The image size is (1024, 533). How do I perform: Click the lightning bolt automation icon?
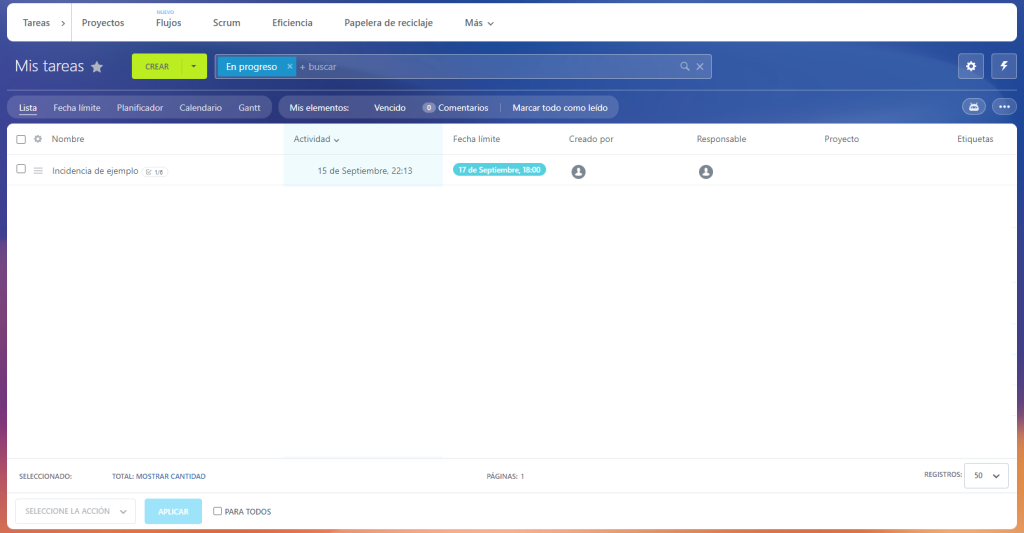(x=1004, y=66)
